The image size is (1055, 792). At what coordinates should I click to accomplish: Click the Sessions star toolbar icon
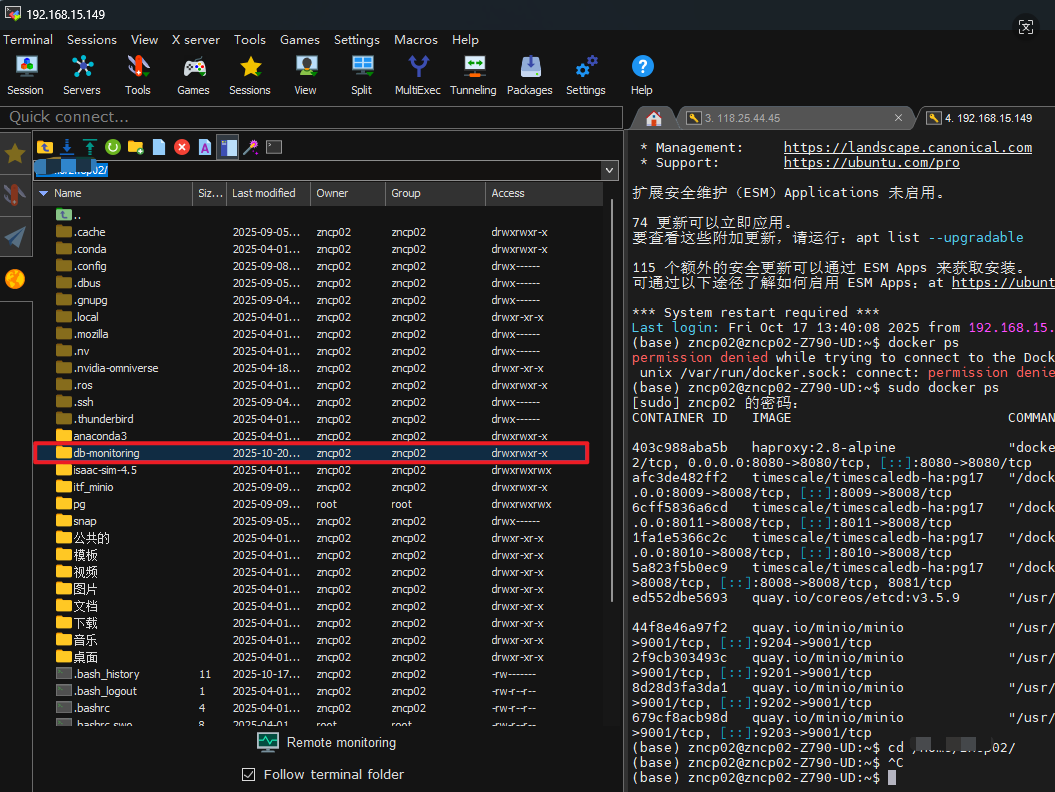coord(250,75)
